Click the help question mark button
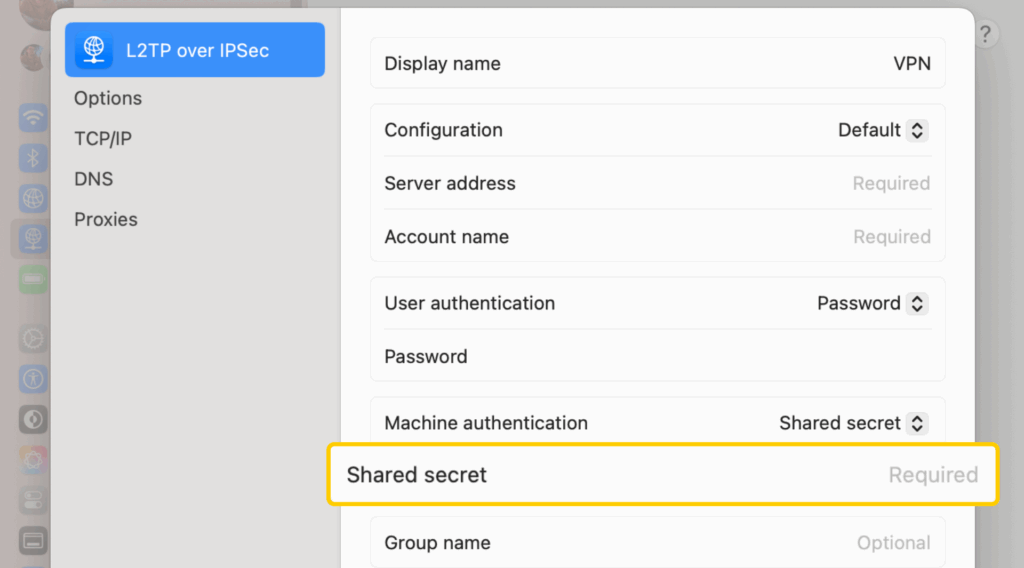1024x568 pixels. point(985,35)
